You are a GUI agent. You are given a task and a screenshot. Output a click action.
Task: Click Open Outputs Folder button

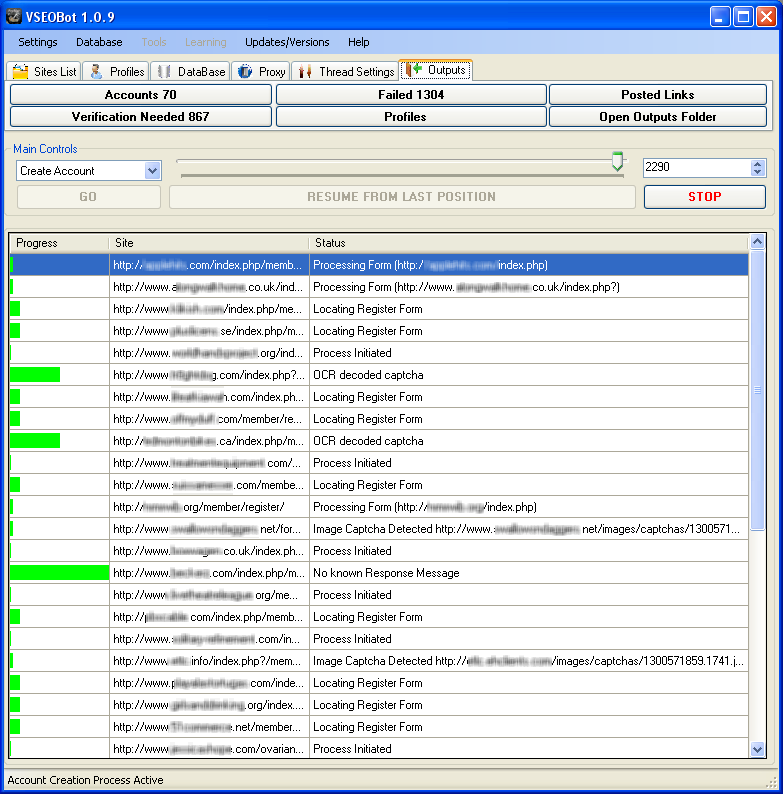coord(658,116)
